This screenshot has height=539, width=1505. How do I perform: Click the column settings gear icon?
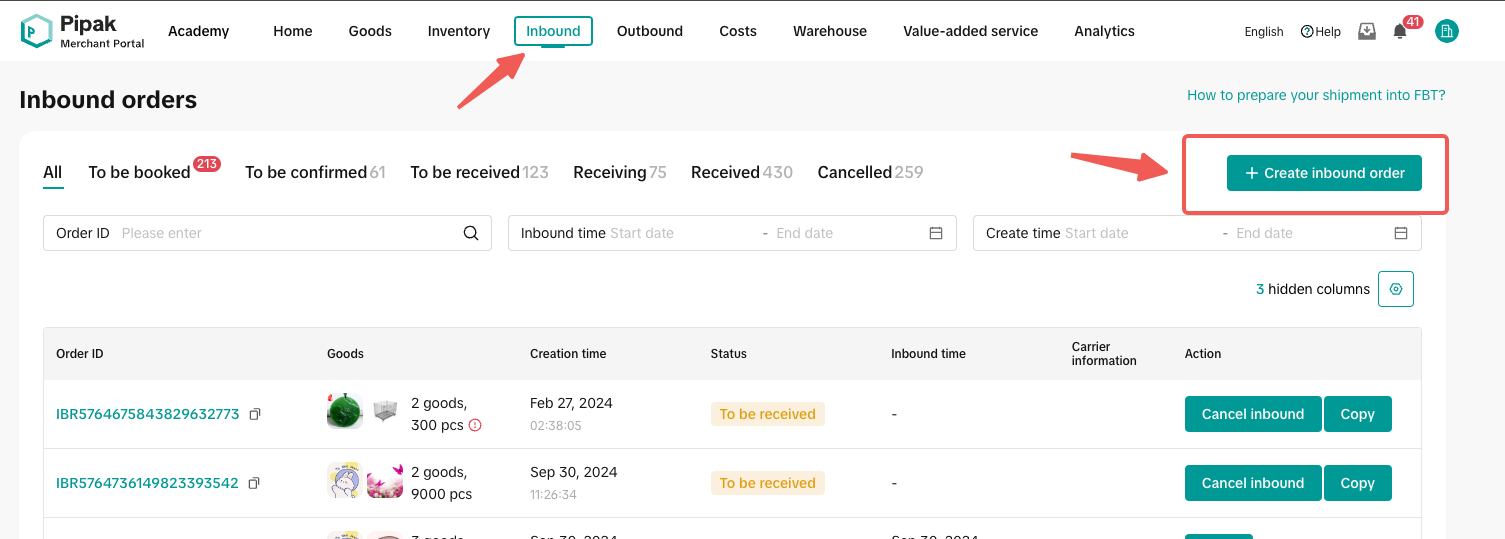(1396, 289)
